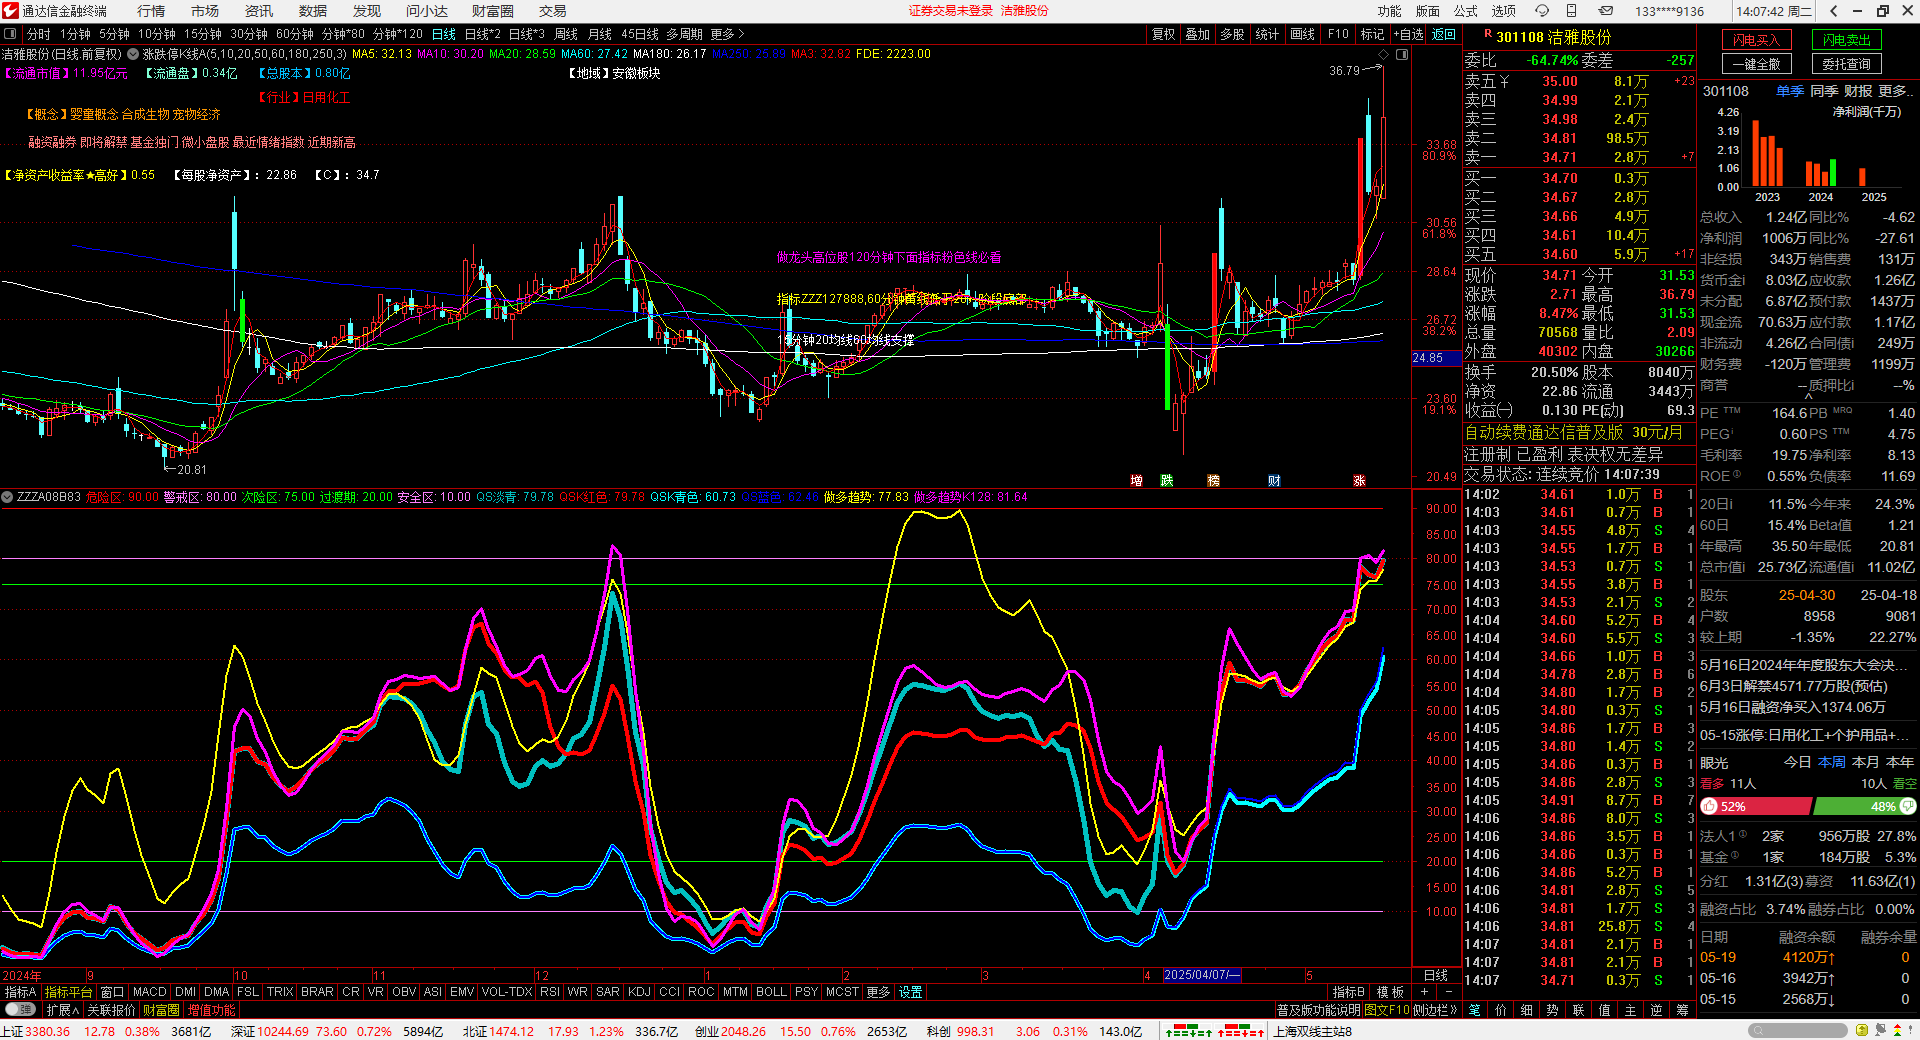Click the red-green arrows market breadth indicator
Screen dimensions: 1920x1040
(x=1215, y=1031)
